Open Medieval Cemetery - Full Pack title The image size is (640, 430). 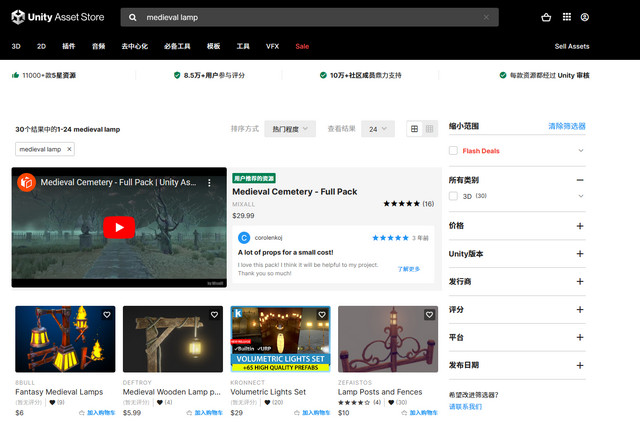(x=295, y=192)
